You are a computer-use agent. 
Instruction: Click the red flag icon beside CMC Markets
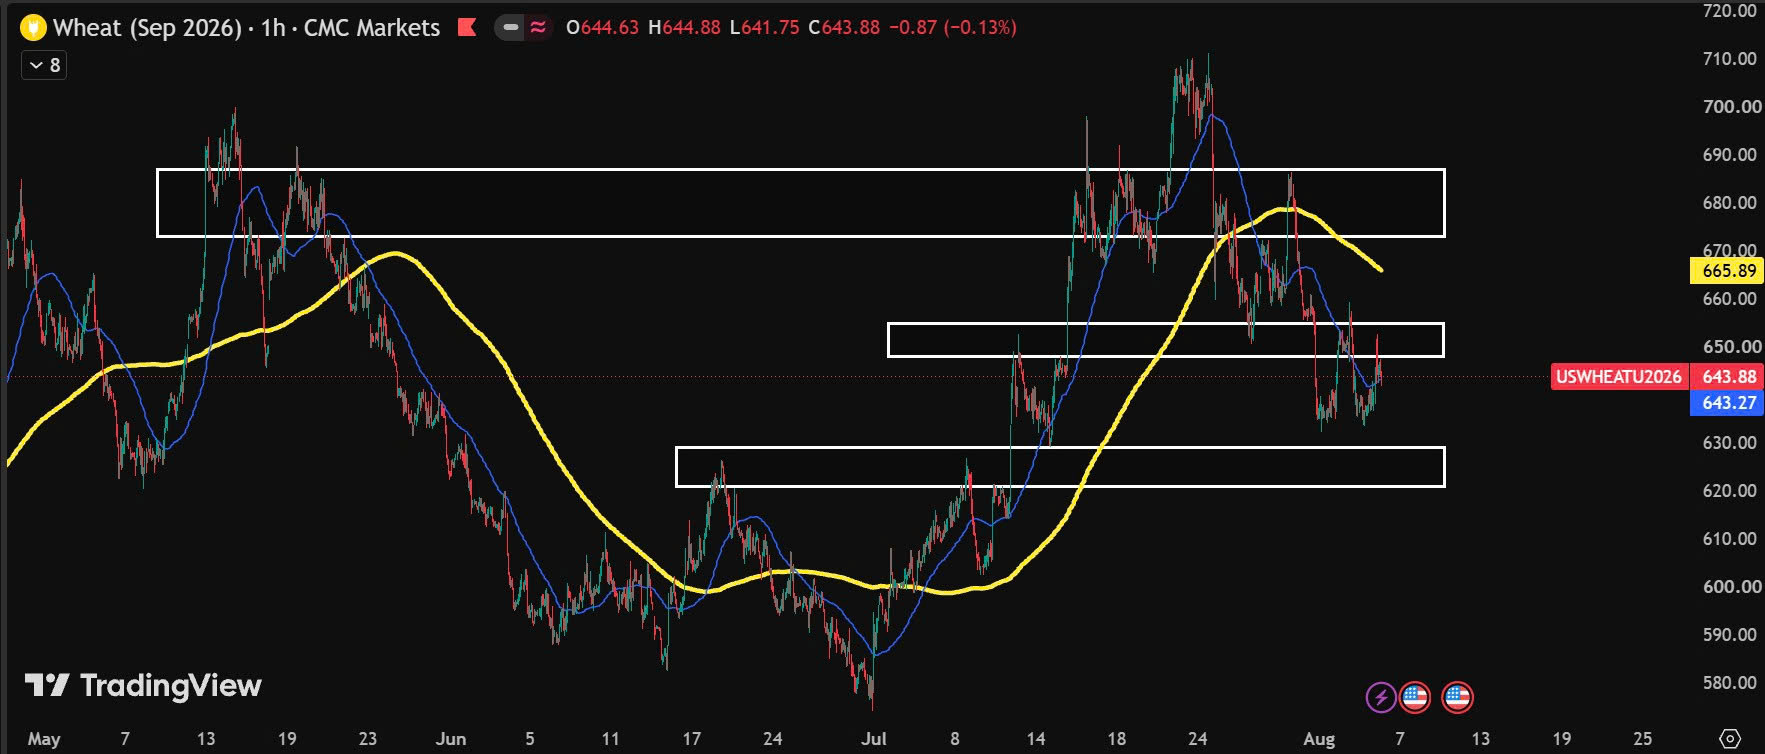tap(467, 27)
